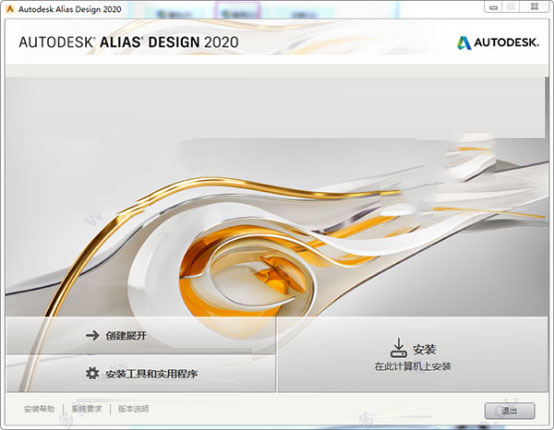Close the installer window
554x430 pixels.
534,7
